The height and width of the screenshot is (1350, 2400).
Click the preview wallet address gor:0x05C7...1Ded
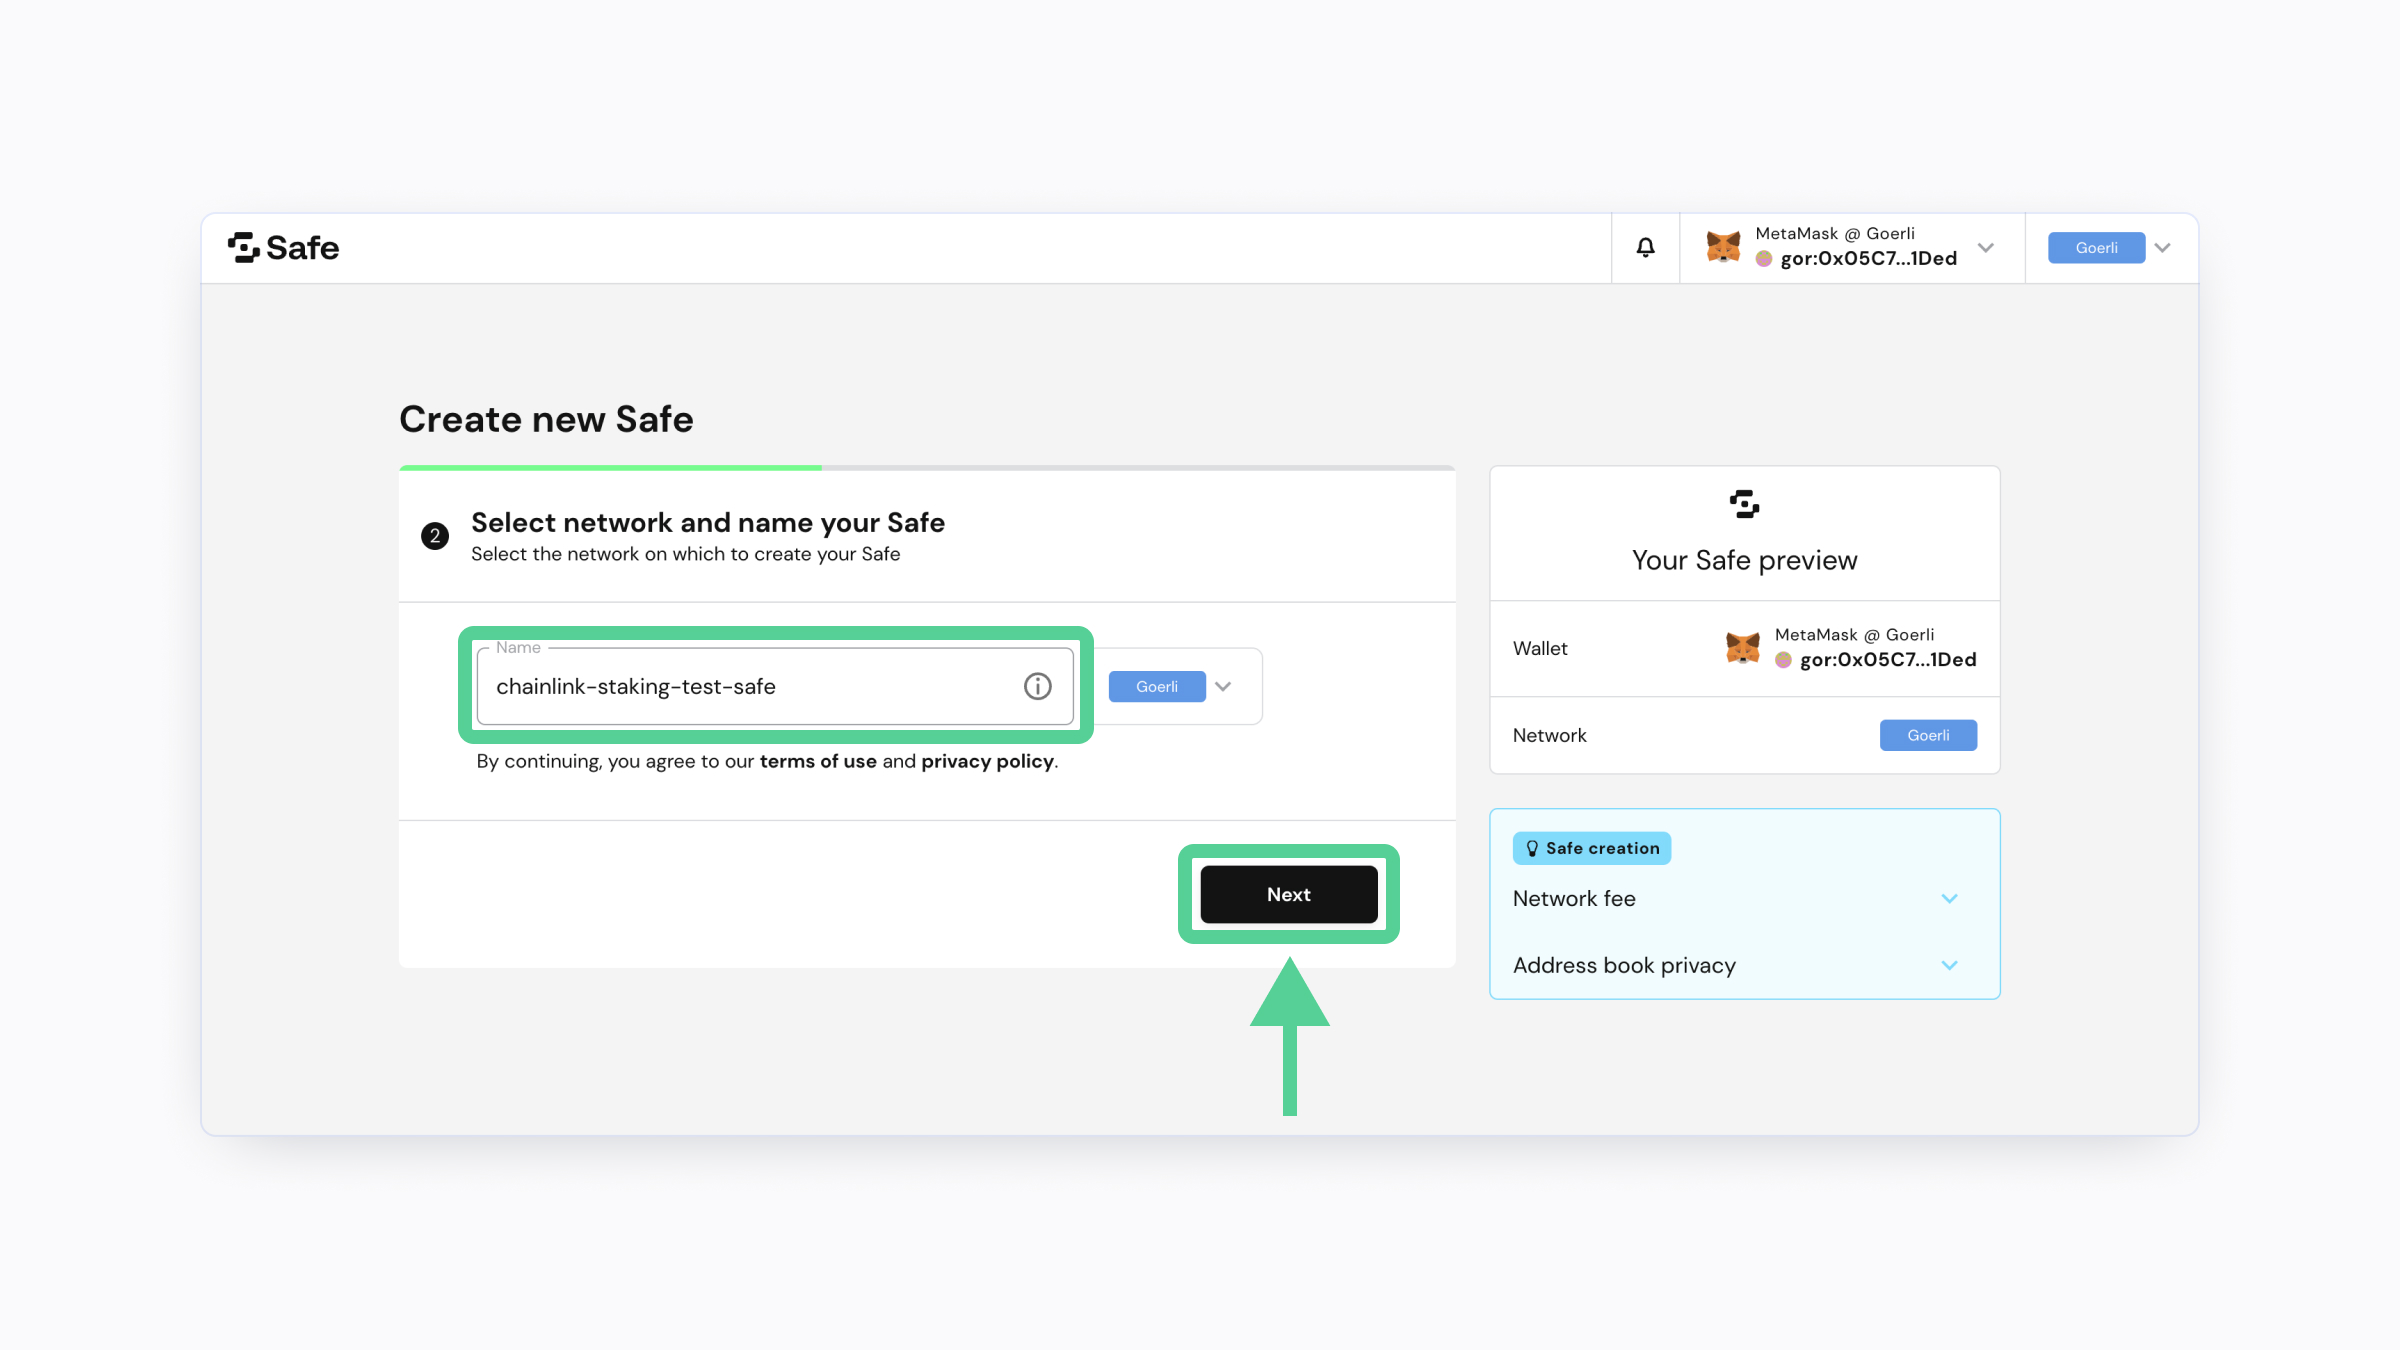(1888, 660)
